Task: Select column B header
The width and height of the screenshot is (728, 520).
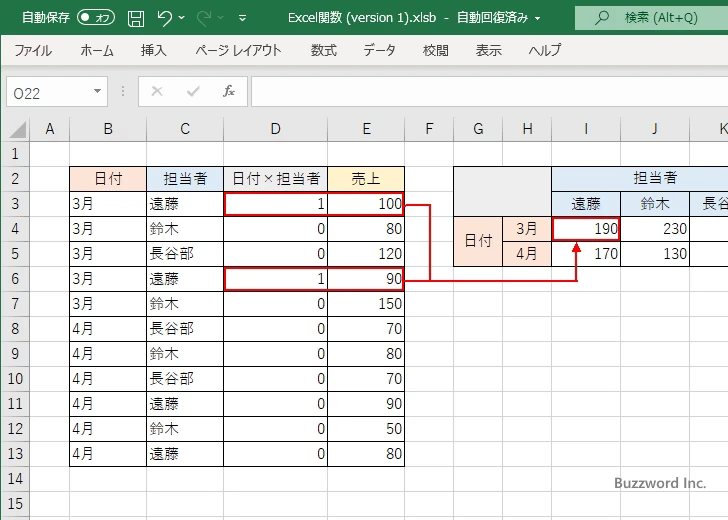Action: [x=108, y=129]
